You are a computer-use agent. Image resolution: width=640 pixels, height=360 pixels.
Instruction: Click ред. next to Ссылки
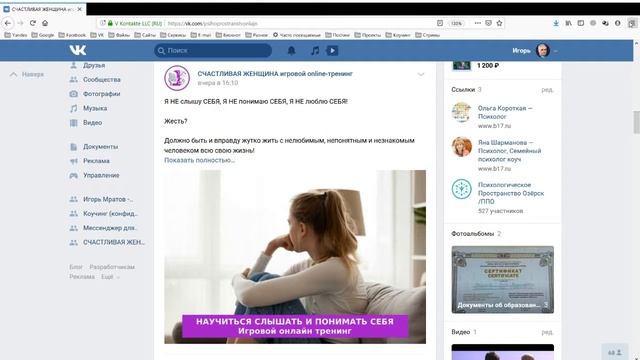pyautogui.click(x=547, y=89)
